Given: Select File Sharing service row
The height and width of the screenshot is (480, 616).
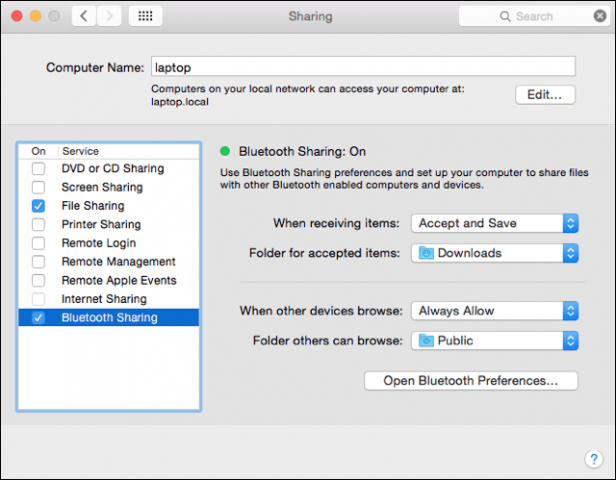Looking at the screenshot, I should click(109, 206).
